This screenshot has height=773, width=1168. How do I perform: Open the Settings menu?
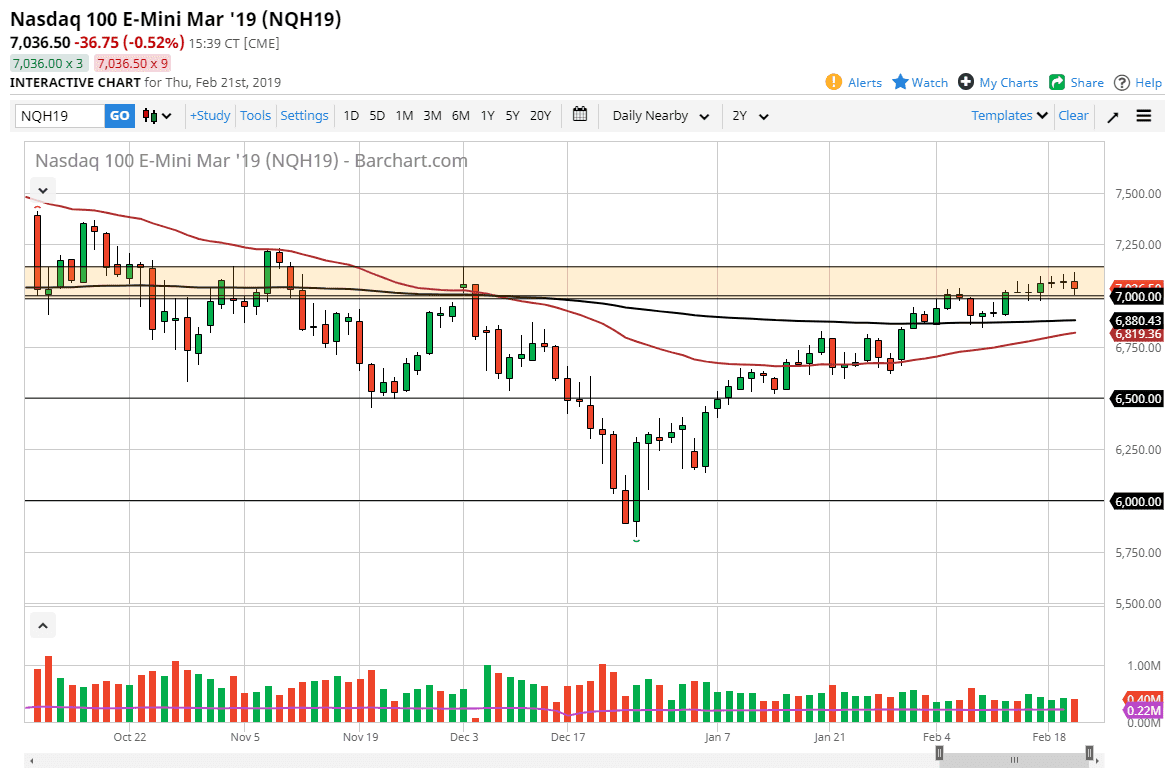(x=304, y=115)
